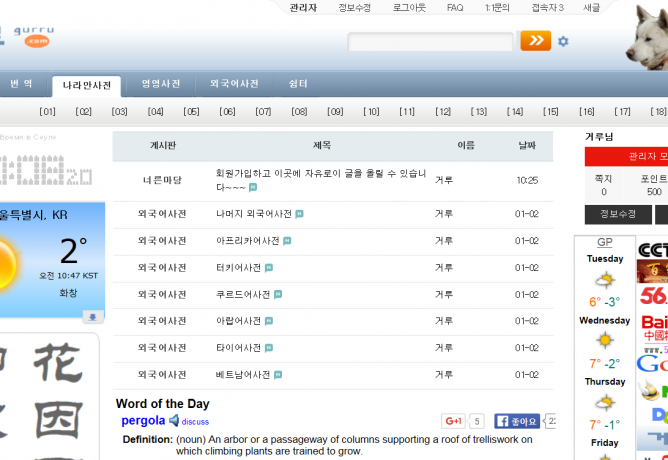This screenshot has width=668, height=460.
Task: Select sub-menu item [15]
Action: click(551, 112)
